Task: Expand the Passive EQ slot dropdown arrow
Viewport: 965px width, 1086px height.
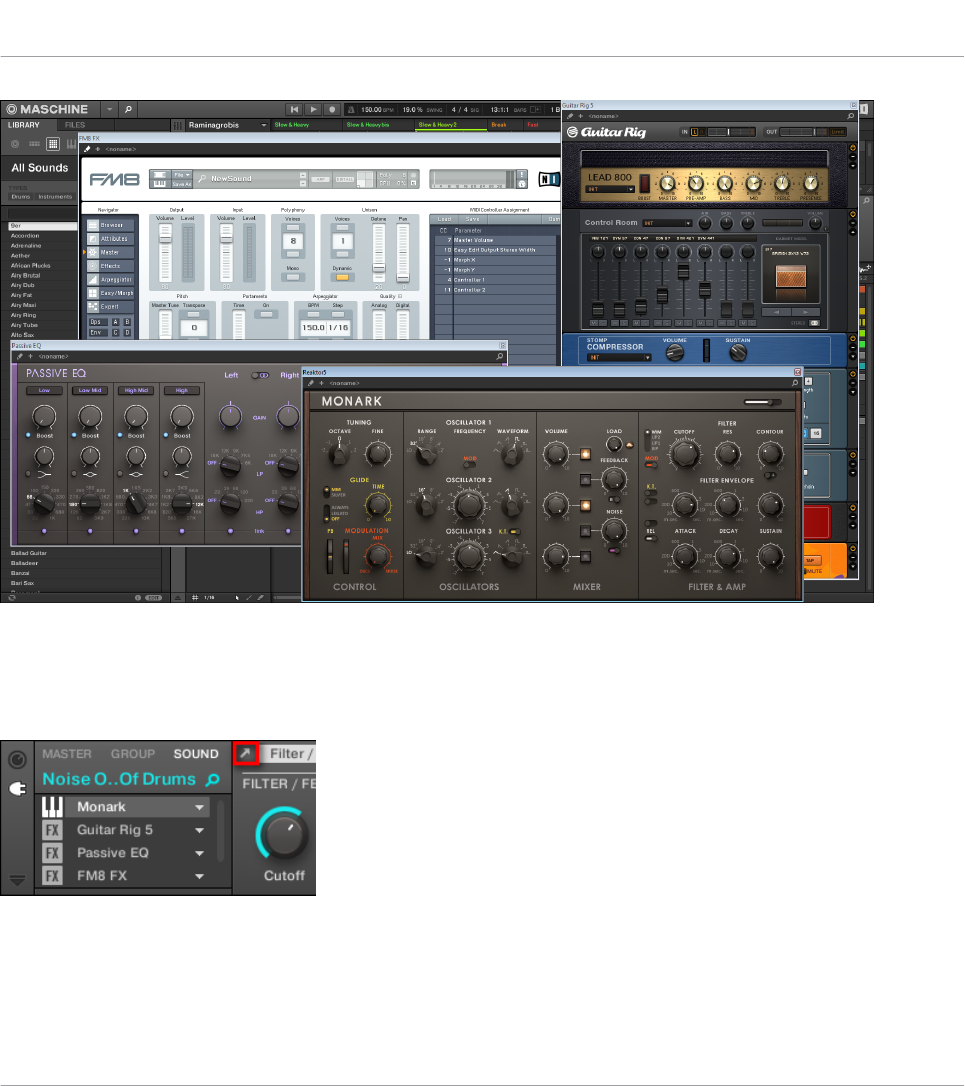Action: 200,854
